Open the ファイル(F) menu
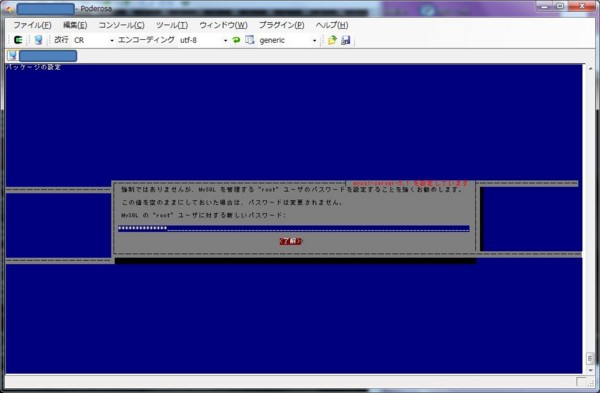600x393 pixels. coord(32,25)
